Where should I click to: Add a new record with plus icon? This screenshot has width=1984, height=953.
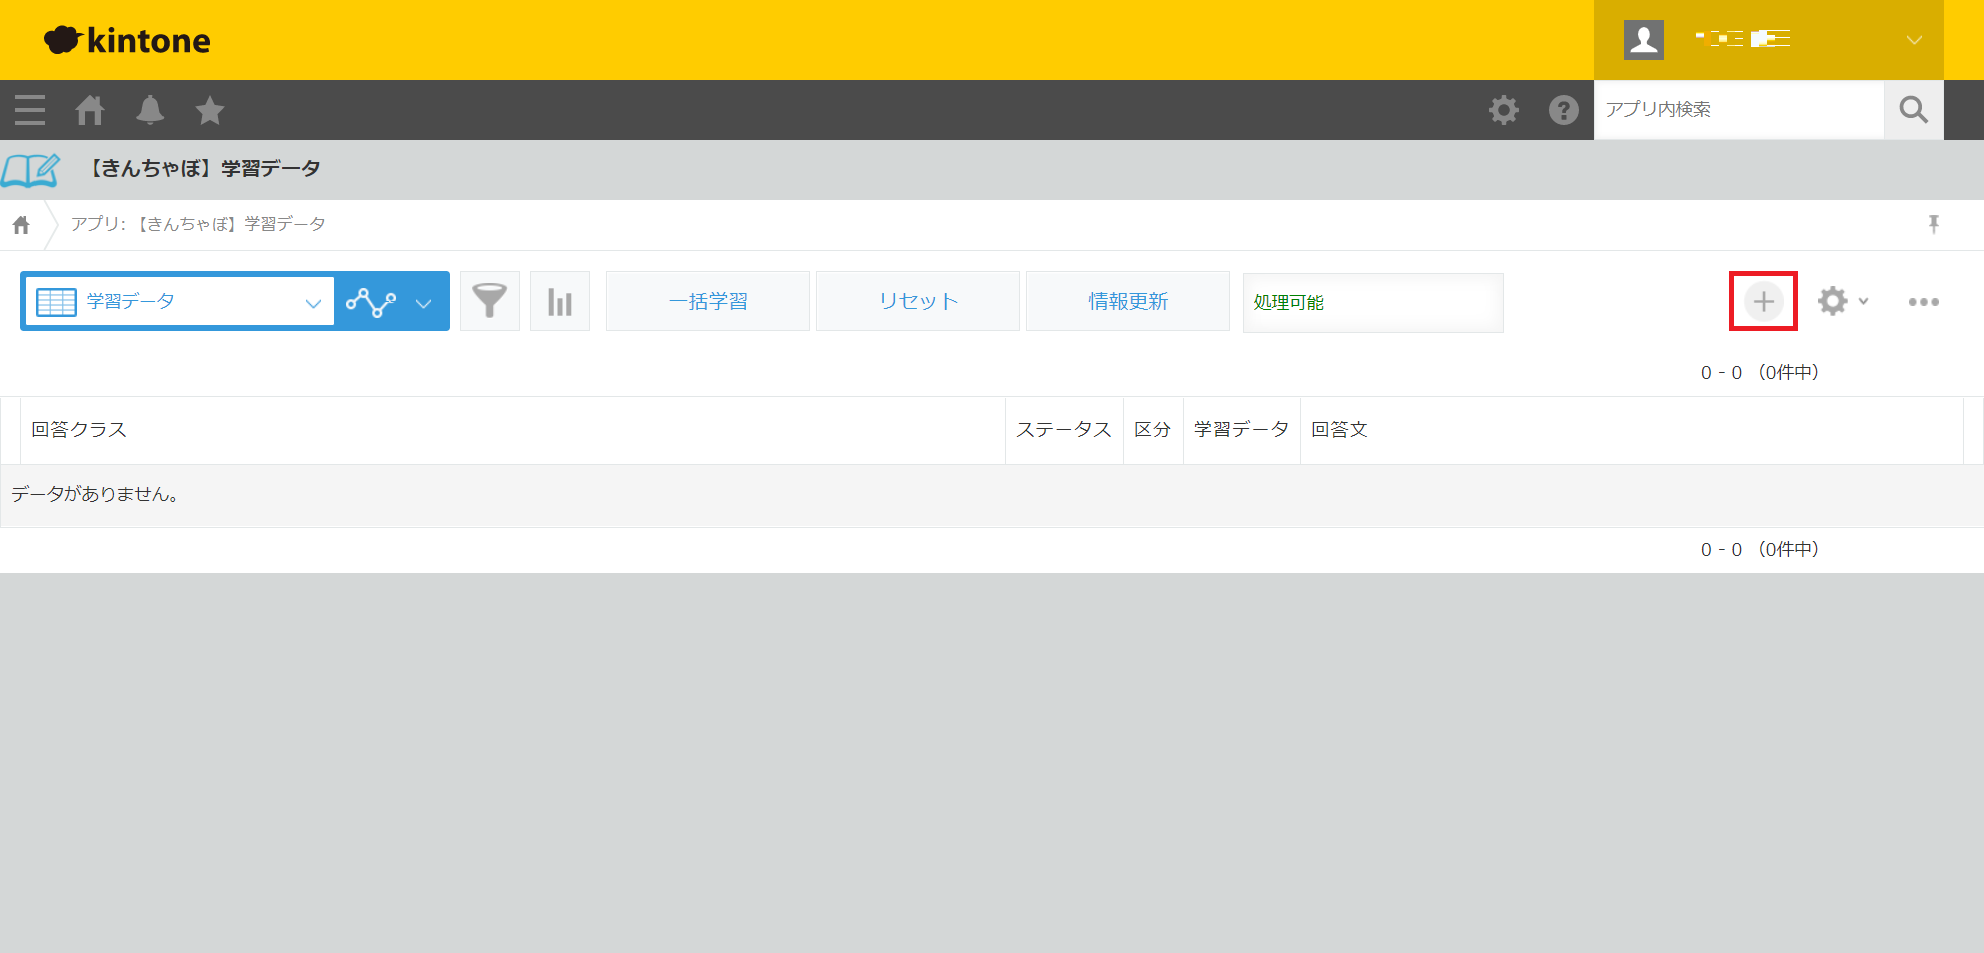[x=1763, y=301]
